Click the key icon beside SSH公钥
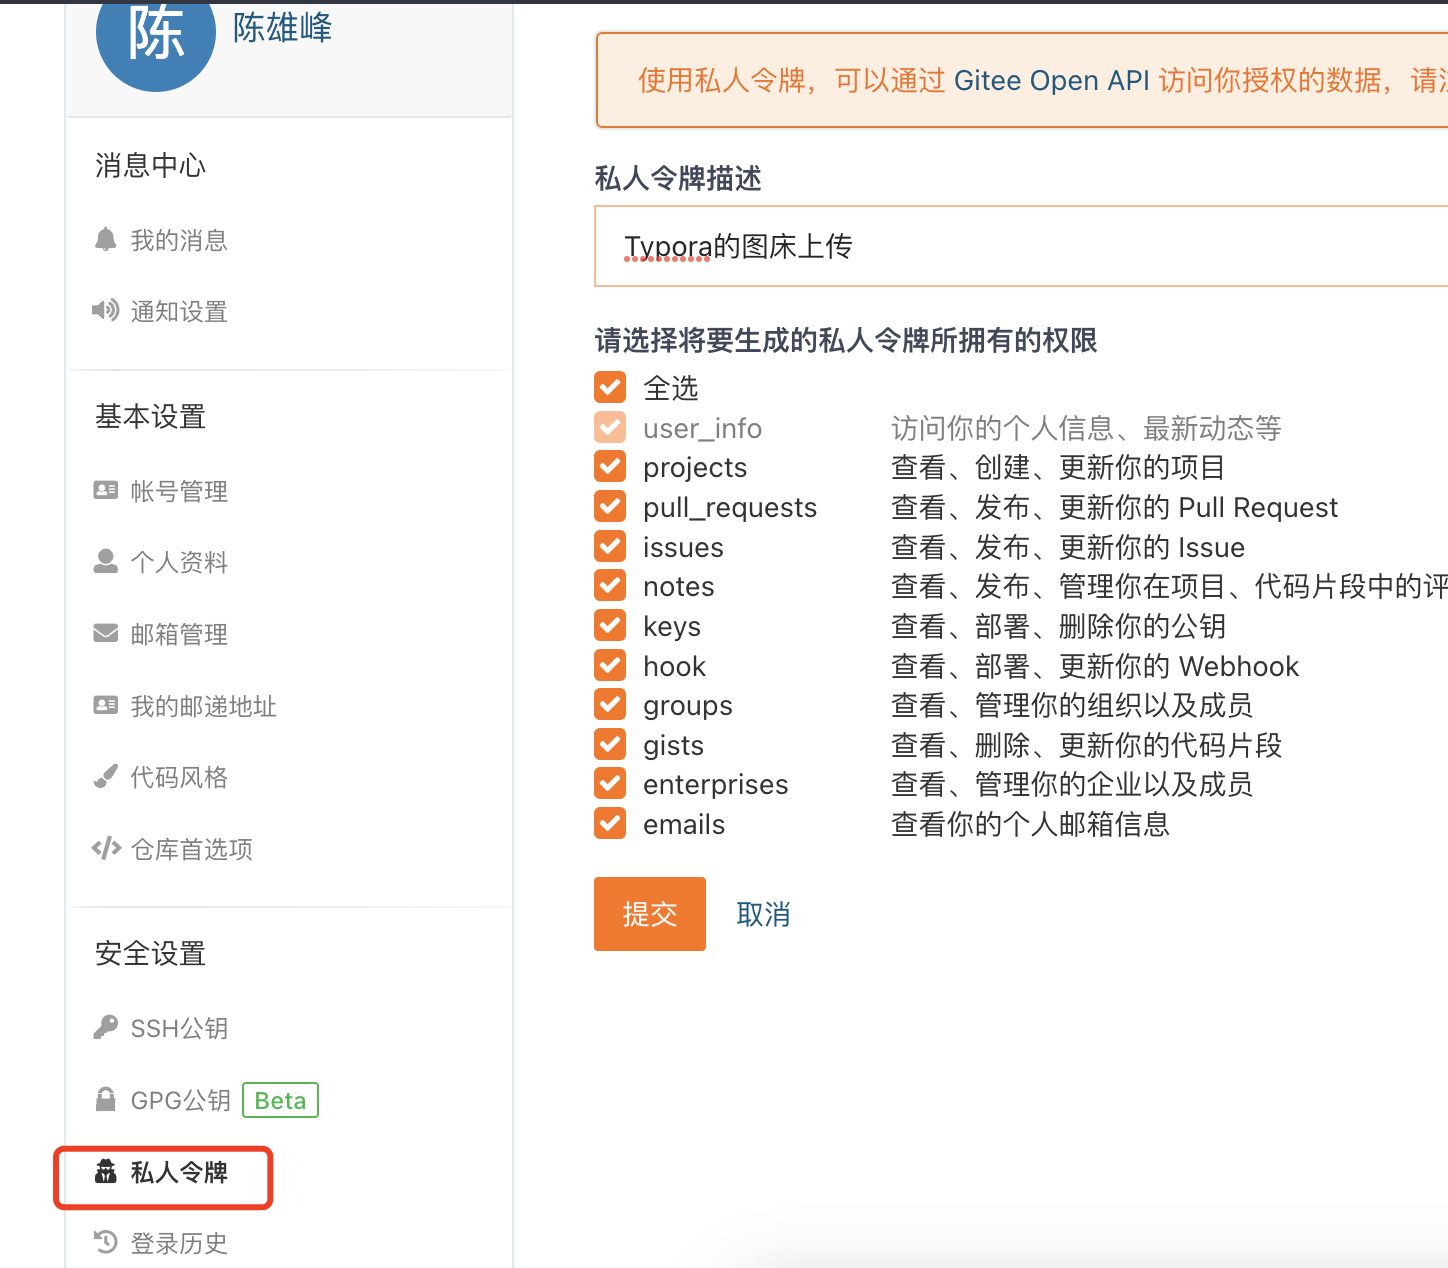The height and width of the screenshot is (1268, 1448). (x=106, y=1027)
